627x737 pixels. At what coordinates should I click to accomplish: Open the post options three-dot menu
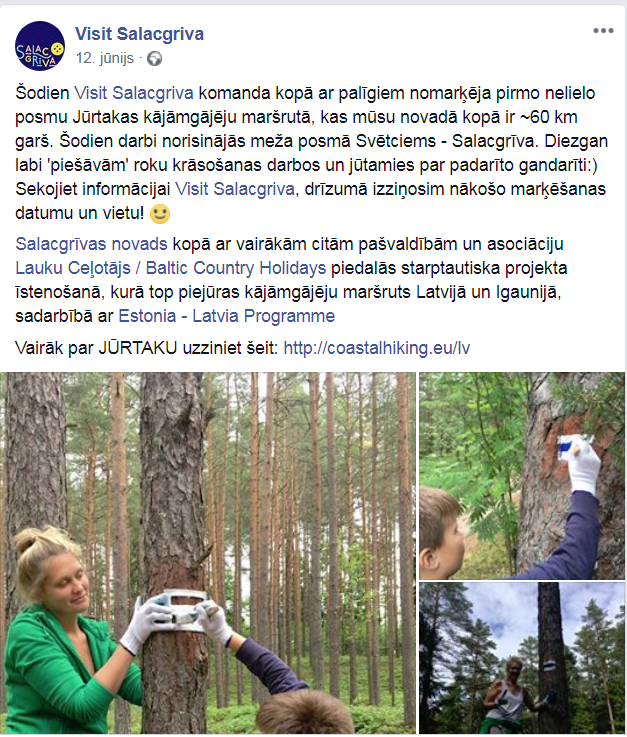pos(603,31)
